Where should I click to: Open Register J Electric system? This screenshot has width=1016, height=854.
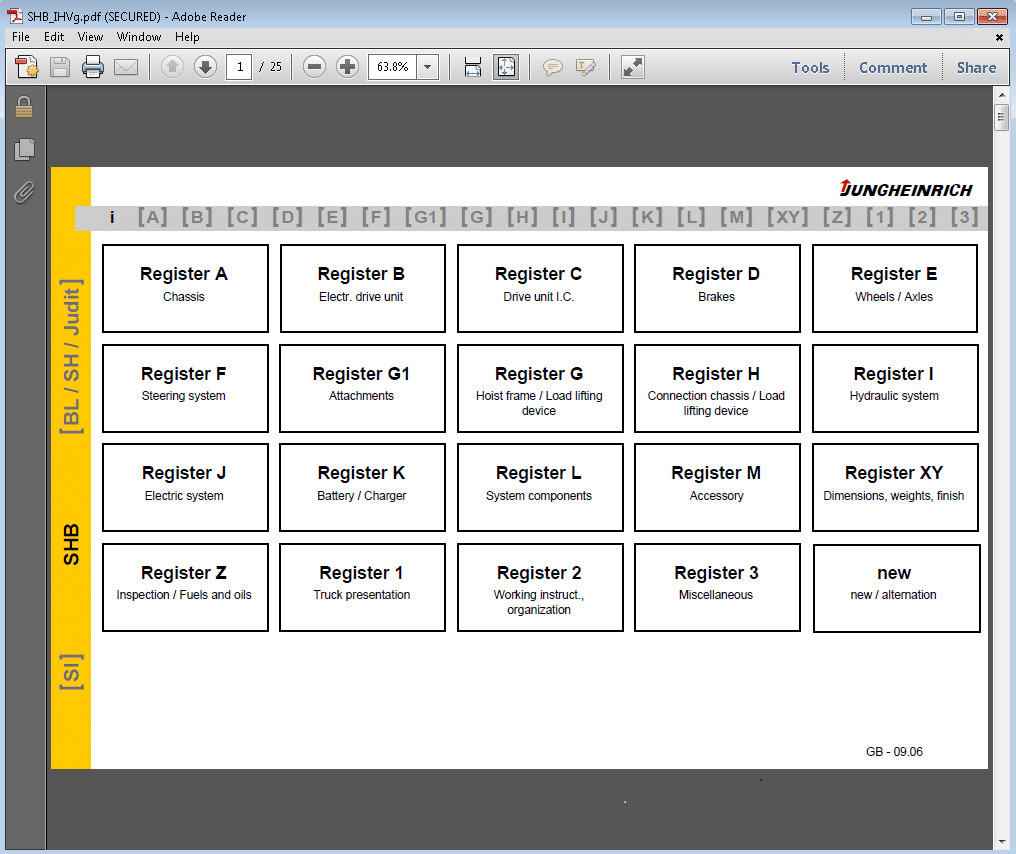[185, 487]
